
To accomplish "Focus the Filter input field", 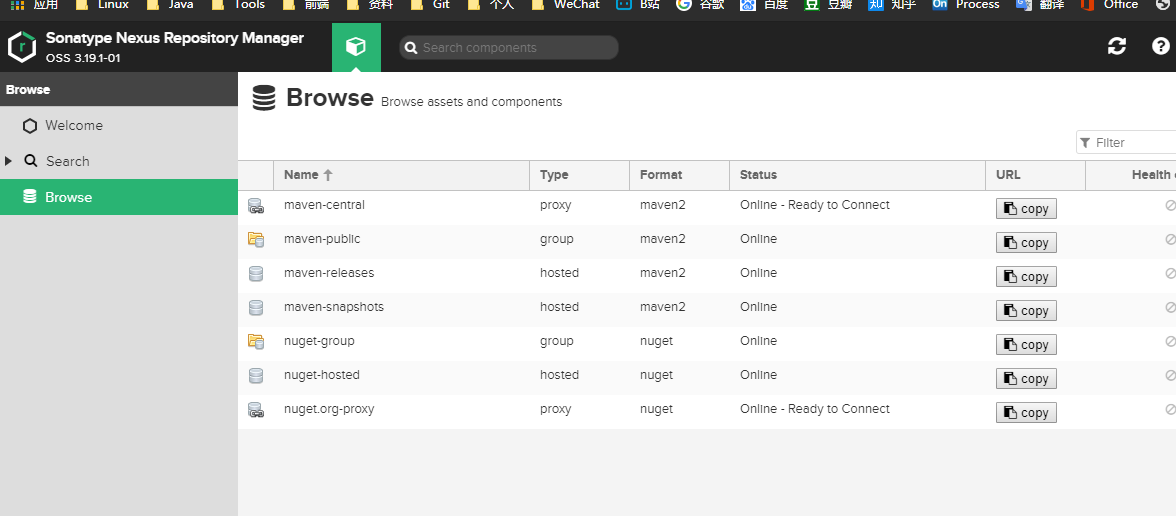I will point(1126,142).
